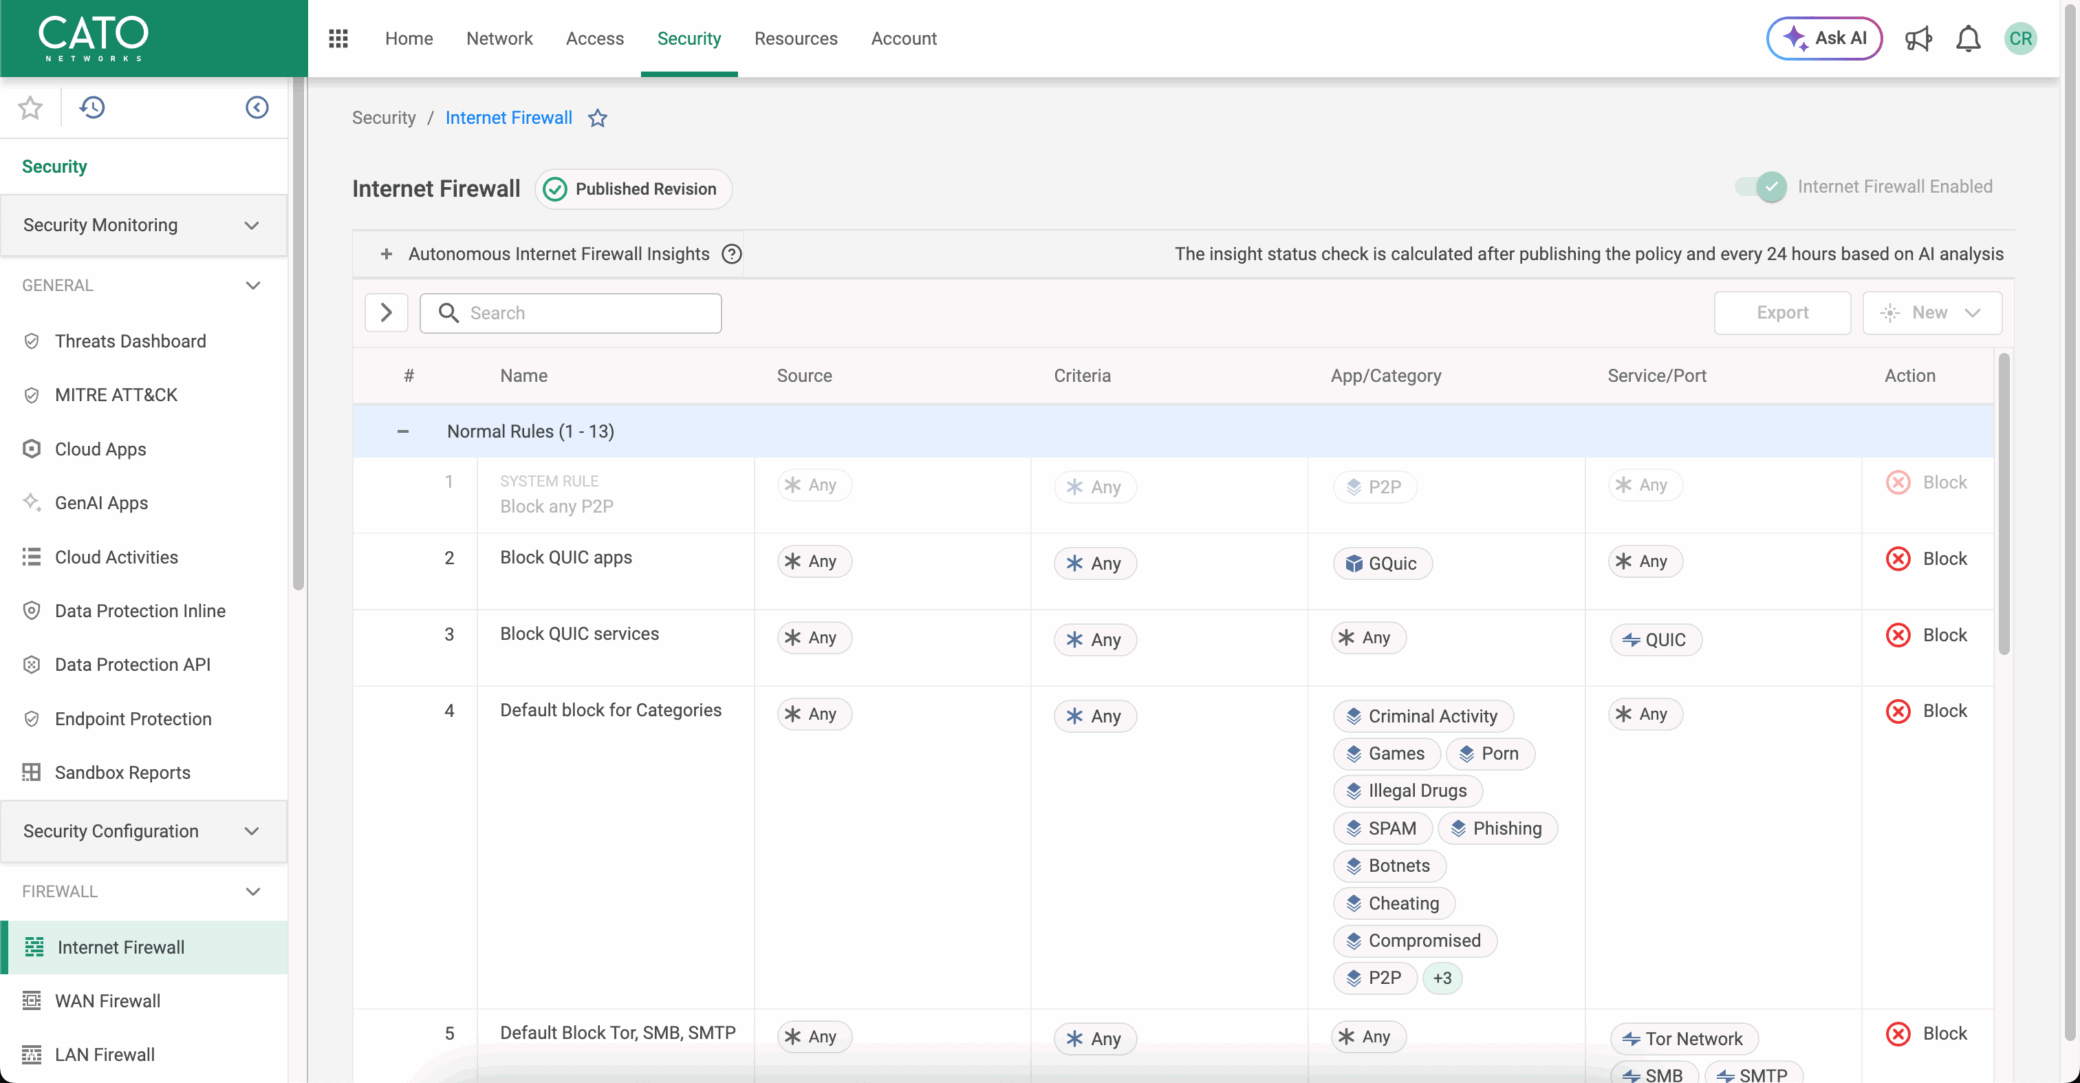Switch to the Network tab
Viewport: 2080px width, 1083px height.
tap(499, 38)
